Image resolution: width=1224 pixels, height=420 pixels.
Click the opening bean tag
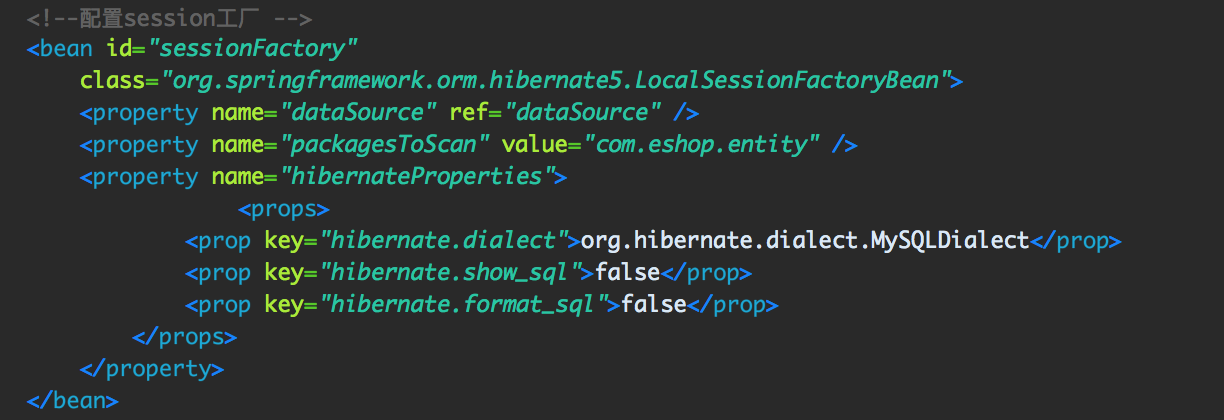coord(61,48)
